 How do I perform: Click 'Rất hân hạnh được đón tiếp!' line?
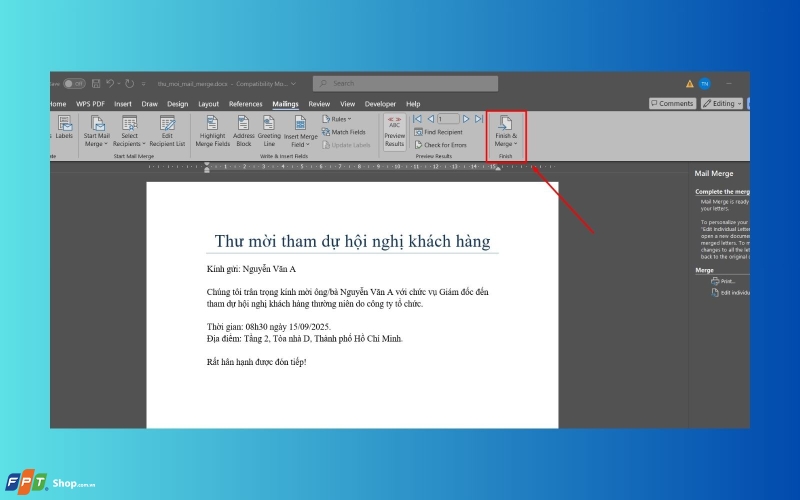pos(257,362)
